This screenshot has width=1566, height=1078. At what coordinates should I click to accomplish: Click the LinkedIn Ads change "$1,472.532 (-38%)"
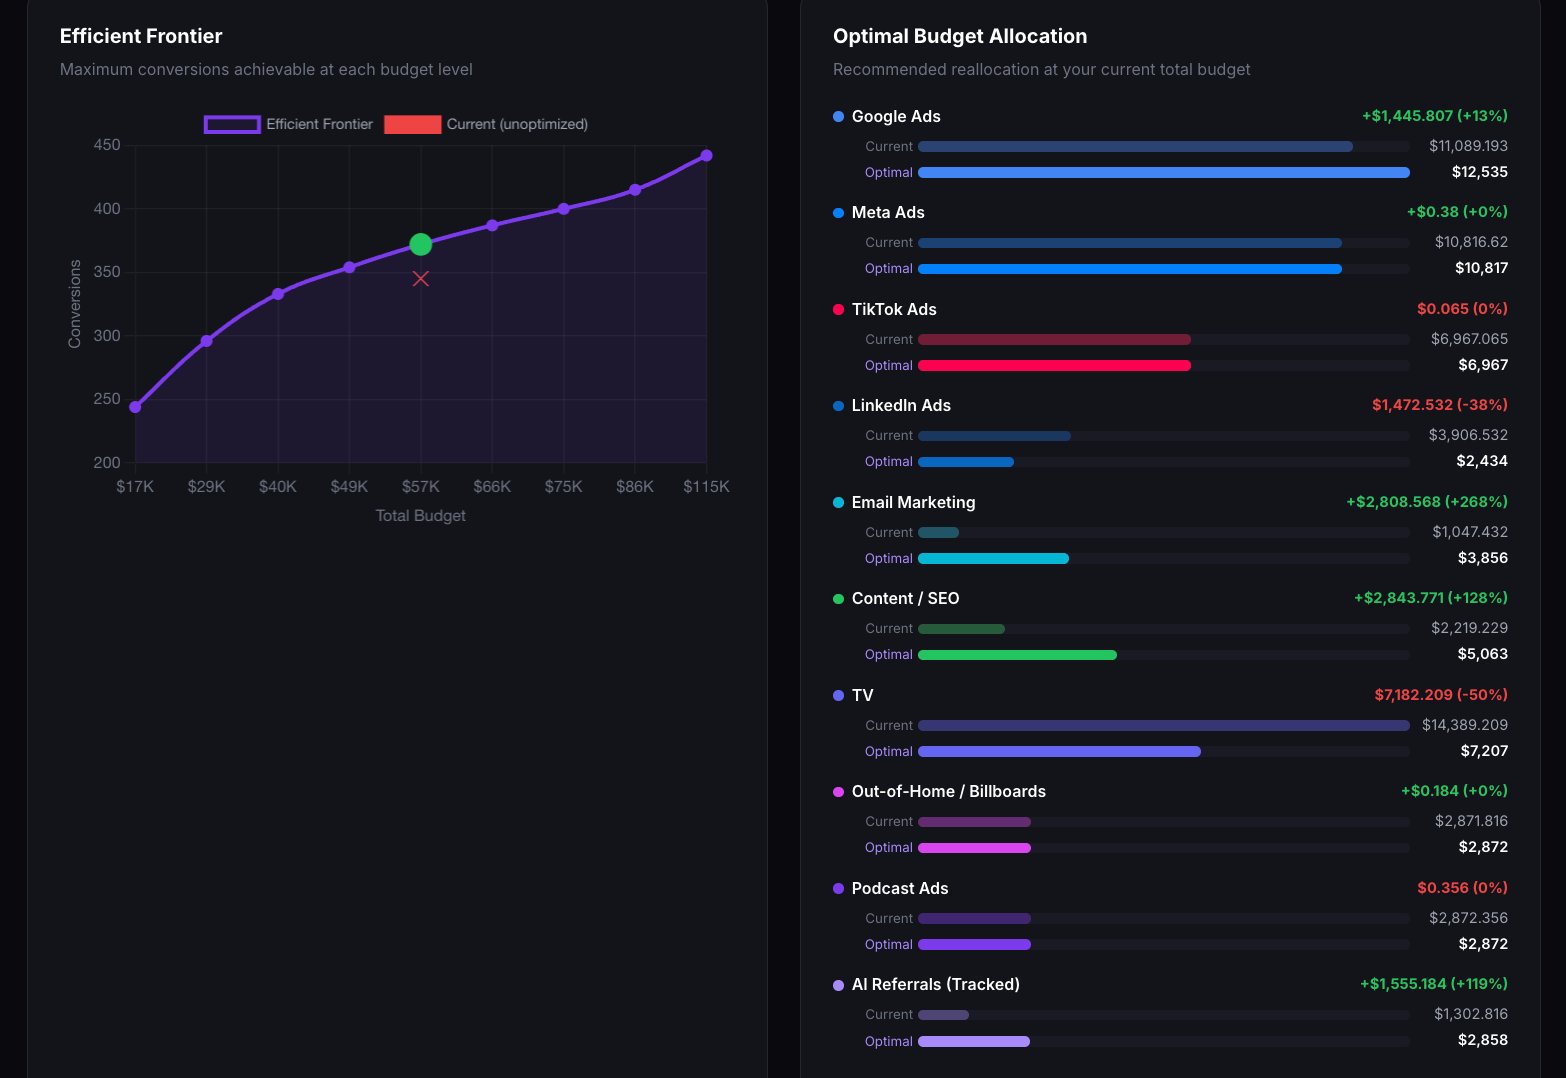1440,405
